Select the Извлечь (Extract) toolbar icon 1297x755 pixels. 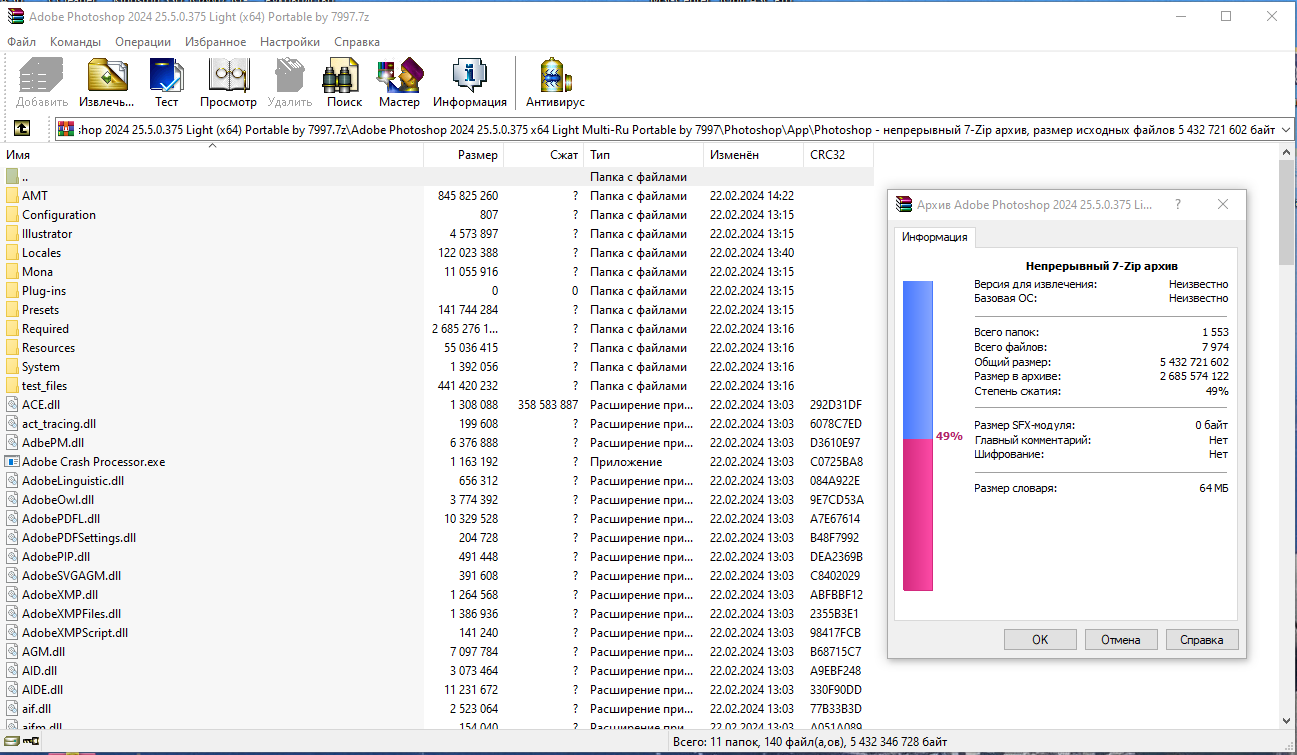click(x=107, y=75)
